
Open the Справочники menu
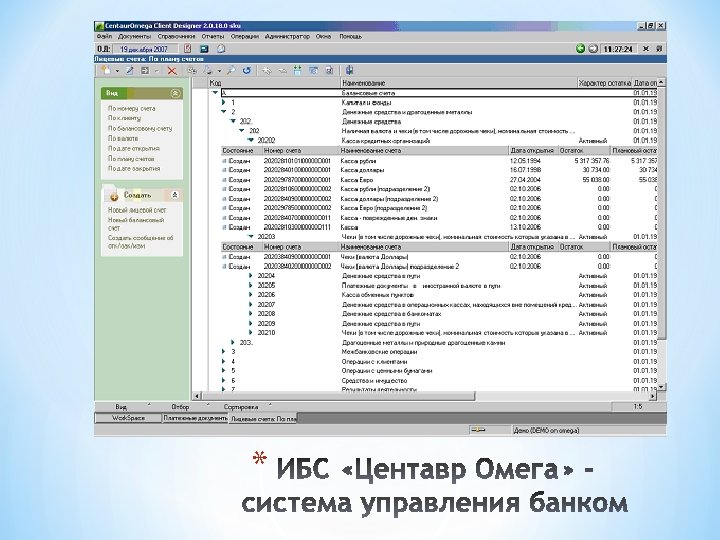176,36
